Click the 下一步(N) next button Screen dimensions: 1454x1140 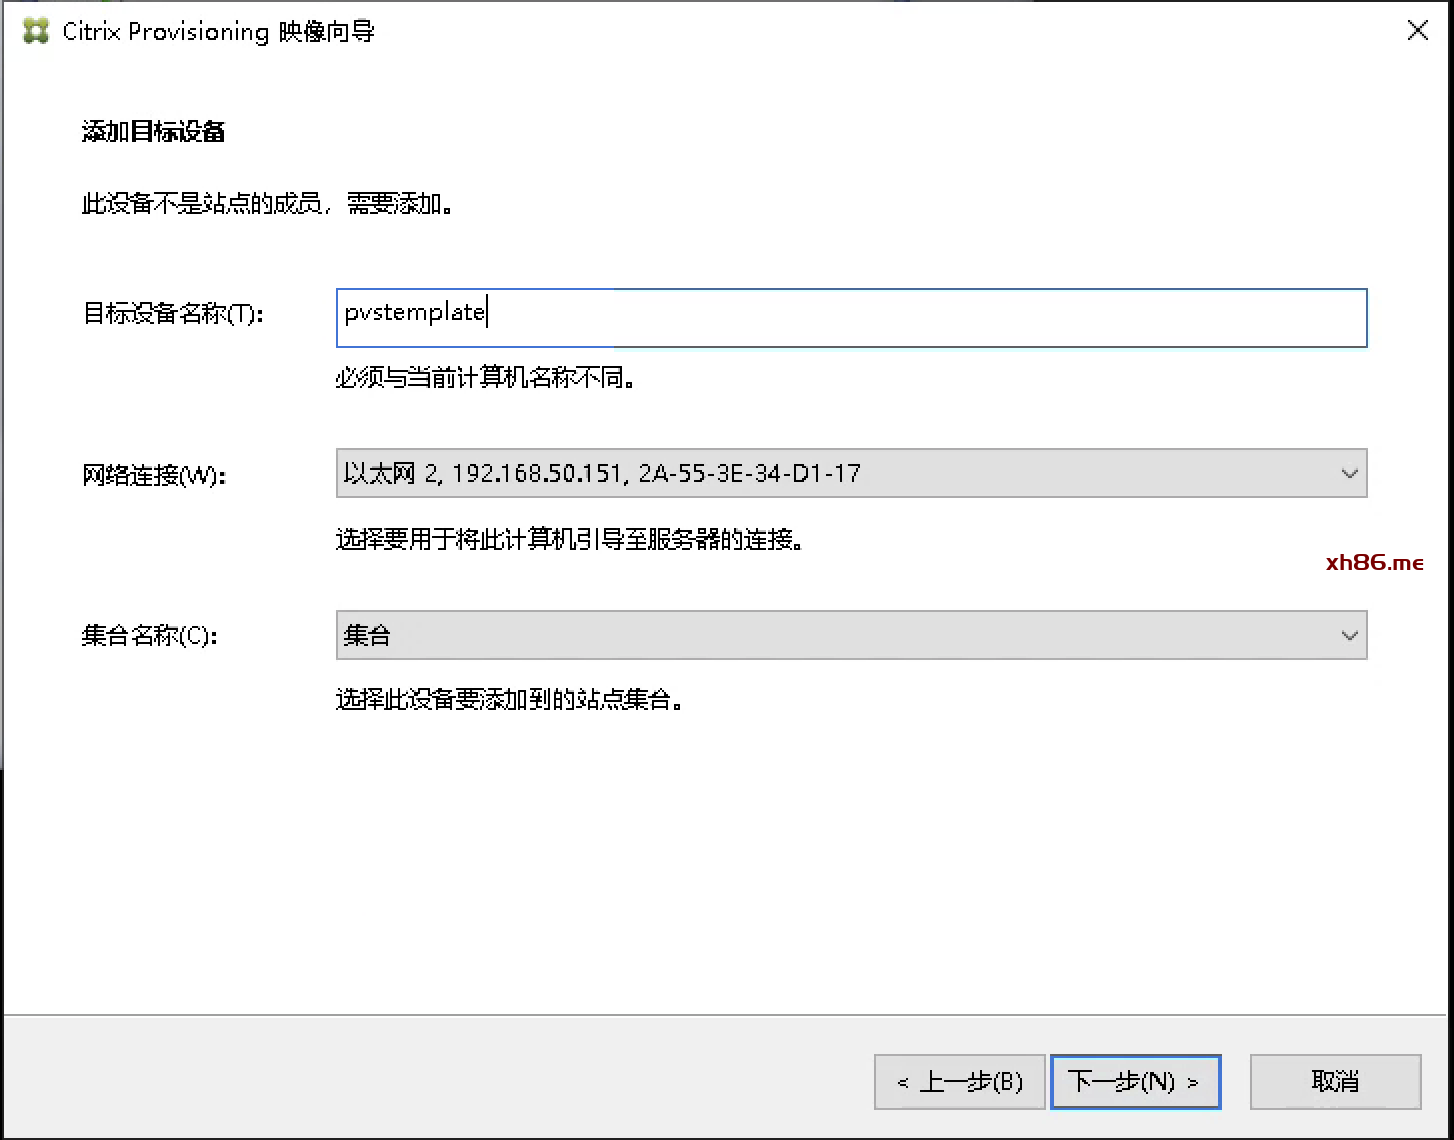(1136, 1082)
